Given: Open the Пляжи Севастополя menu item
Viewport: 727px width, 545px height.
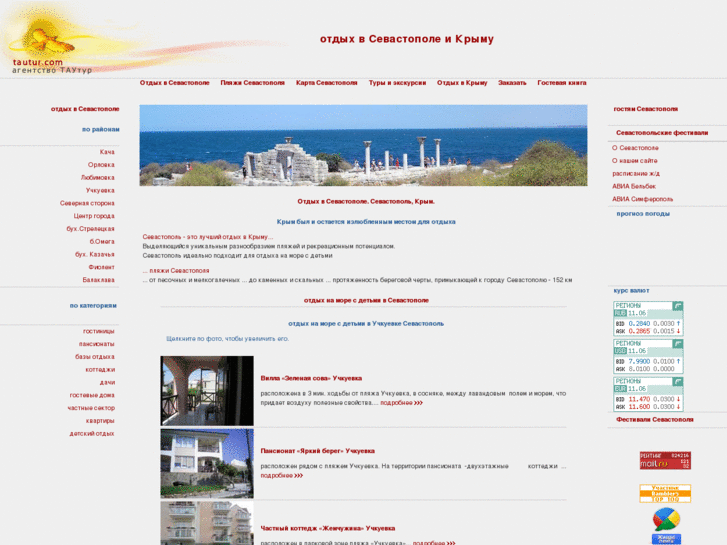Looking at the screenshot, I should coord(252,83).
